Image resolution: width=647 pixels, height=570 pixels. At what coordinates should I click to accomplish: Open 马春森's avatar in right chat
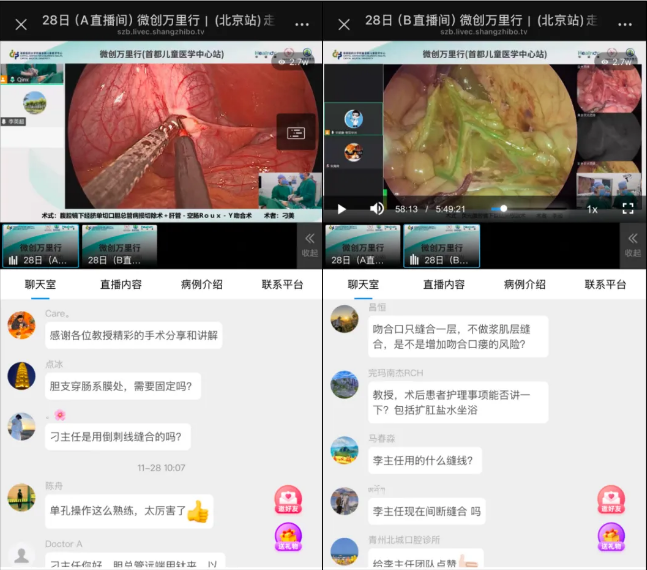click(344, 450)
